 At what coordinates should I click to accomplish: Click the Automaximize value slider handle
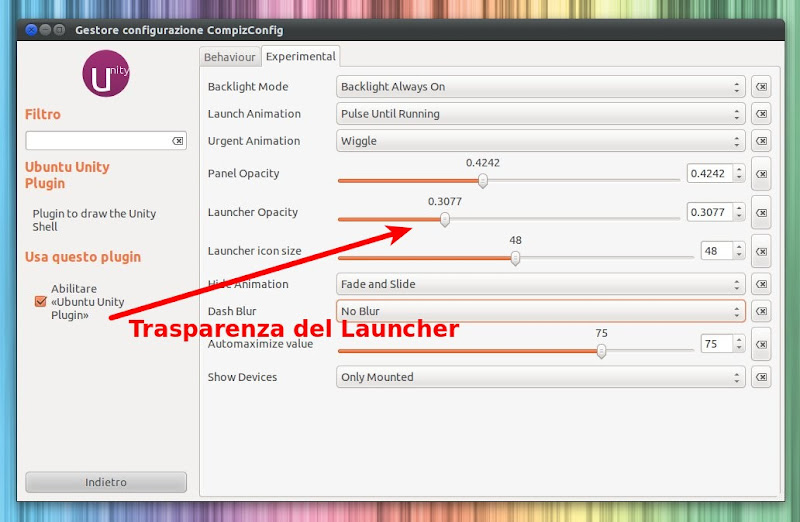[x=602, y=351]
